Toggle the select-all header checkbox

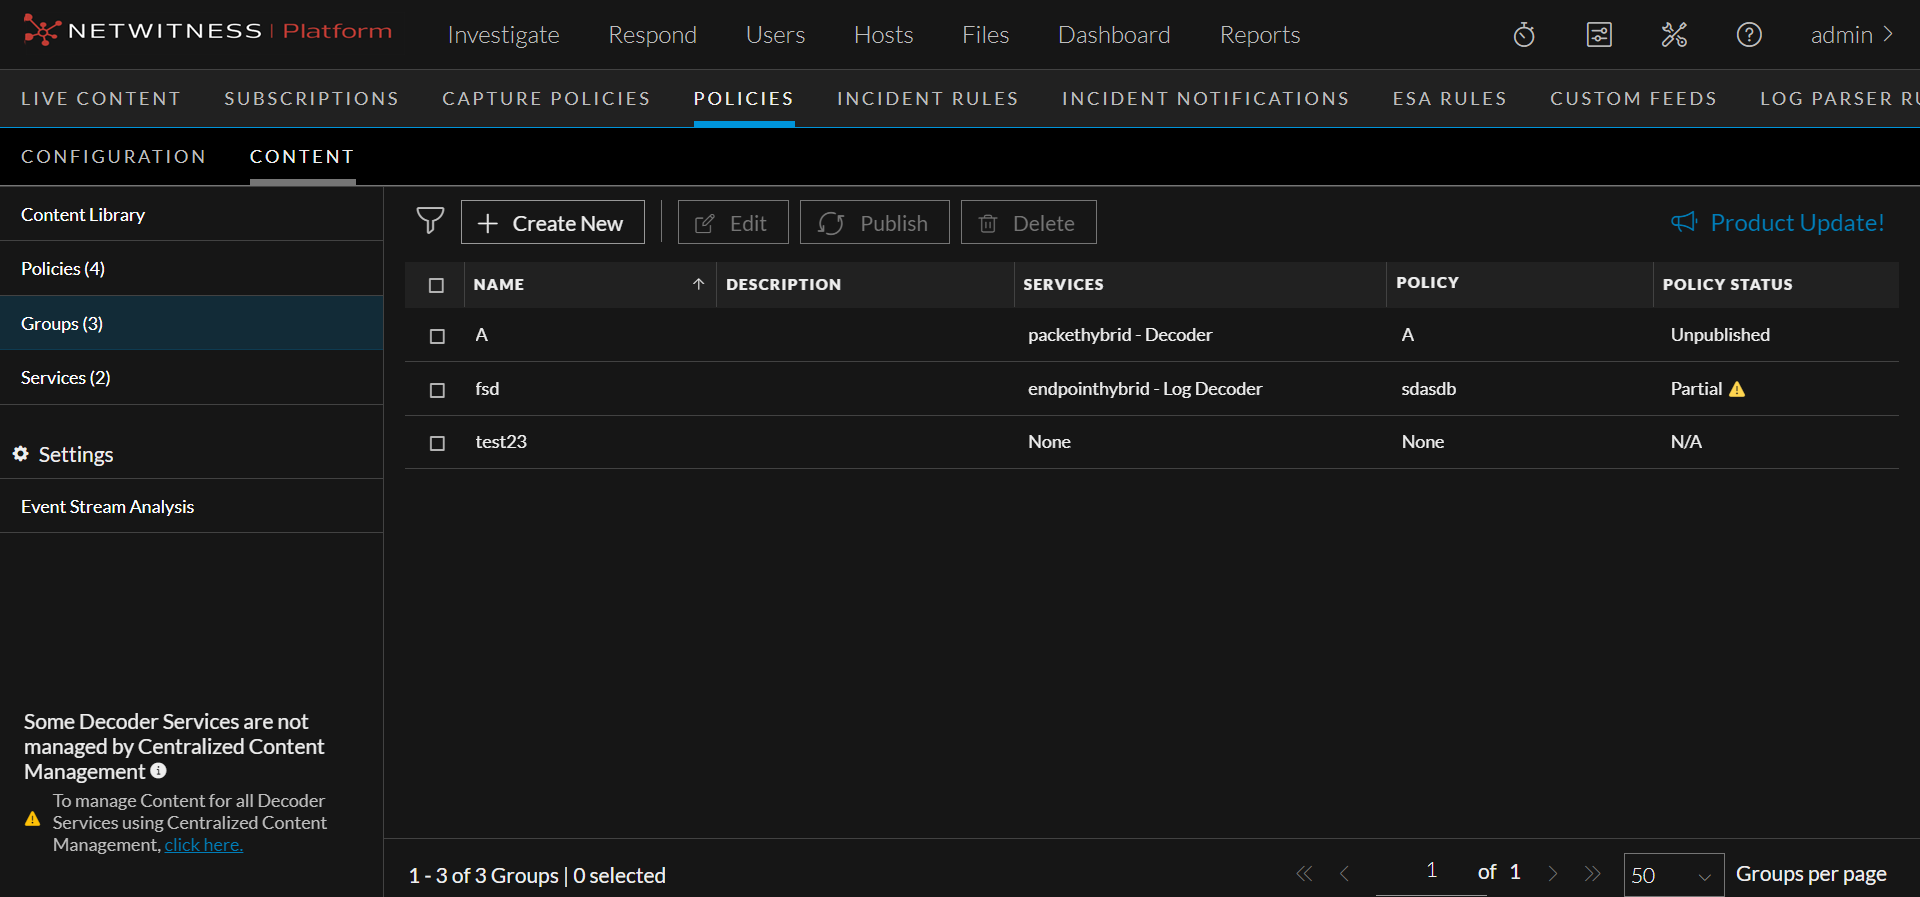click(x=436, y=285)
